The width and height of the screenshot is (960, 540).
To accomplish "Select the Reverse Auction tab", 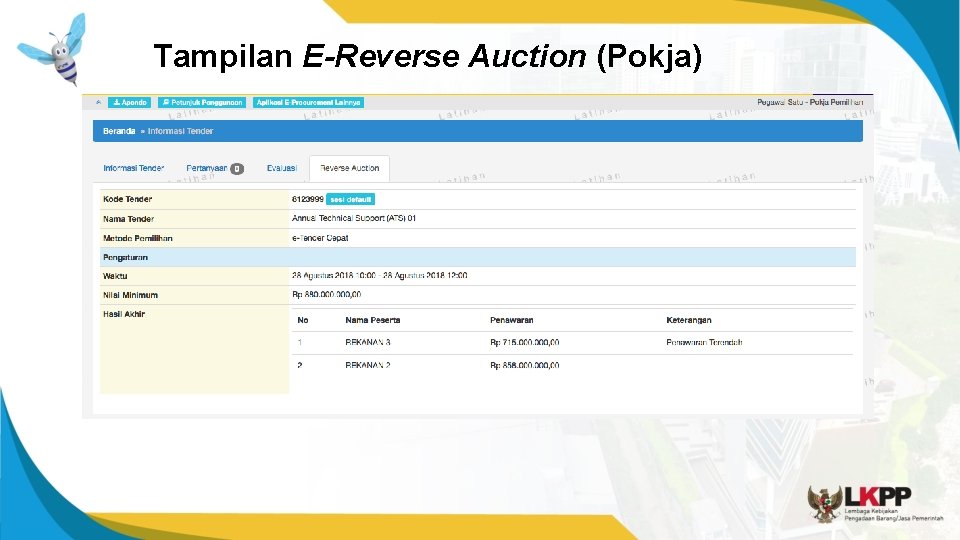I will pyautogui.click(x=350, y=168).
